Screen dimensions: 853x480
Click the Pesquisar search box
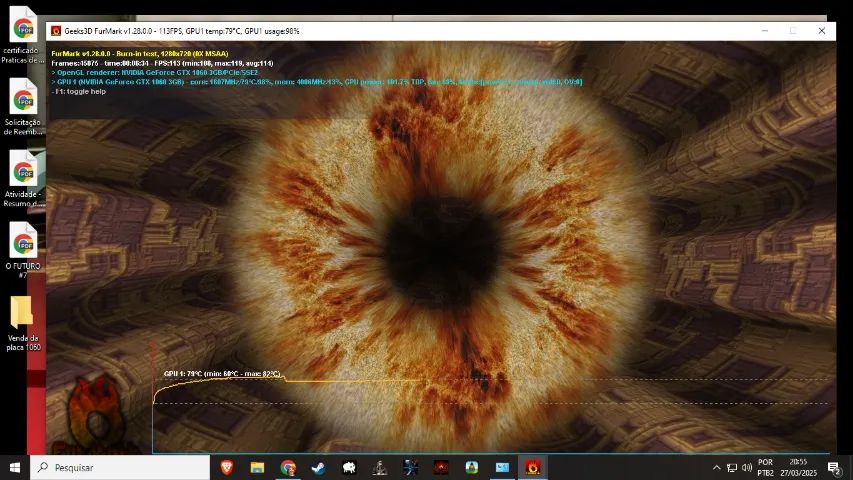point(120,467)
